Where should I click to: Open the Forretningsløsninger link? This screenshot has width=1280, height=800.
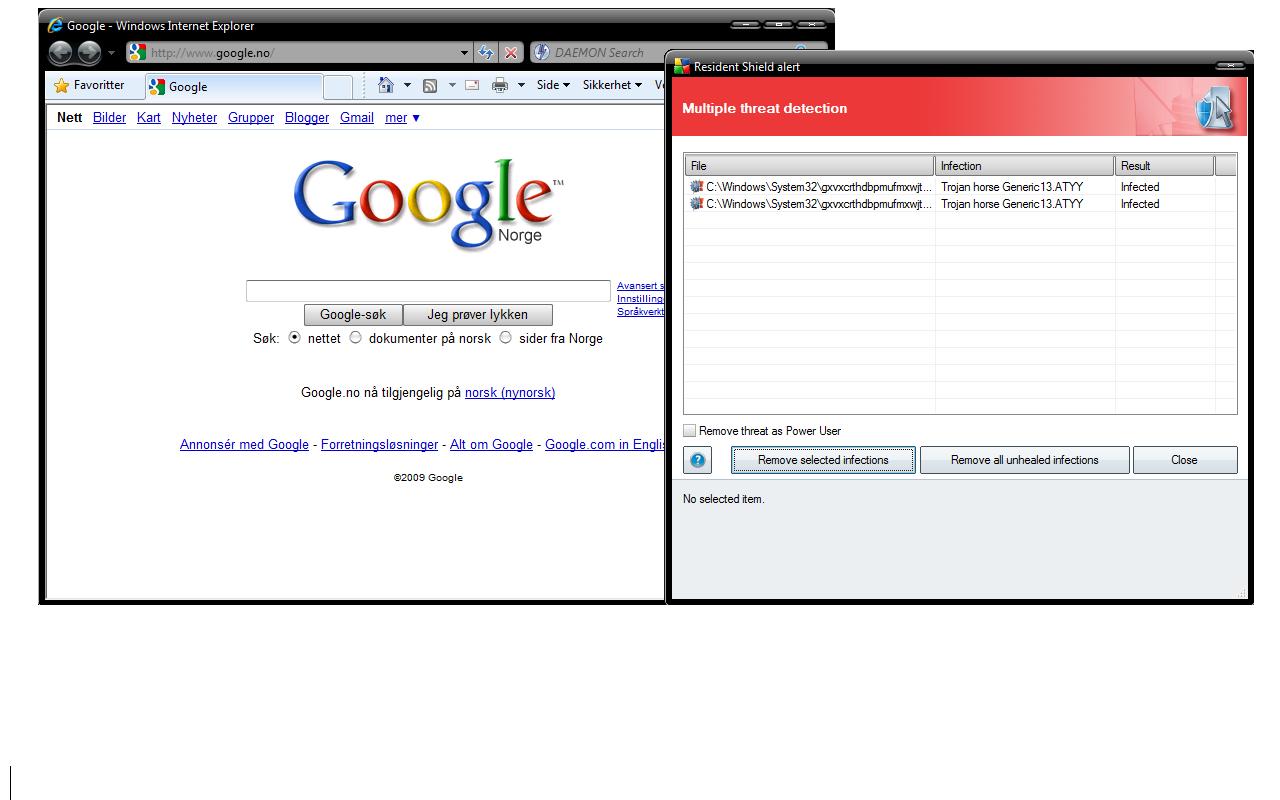pos(379,445)
